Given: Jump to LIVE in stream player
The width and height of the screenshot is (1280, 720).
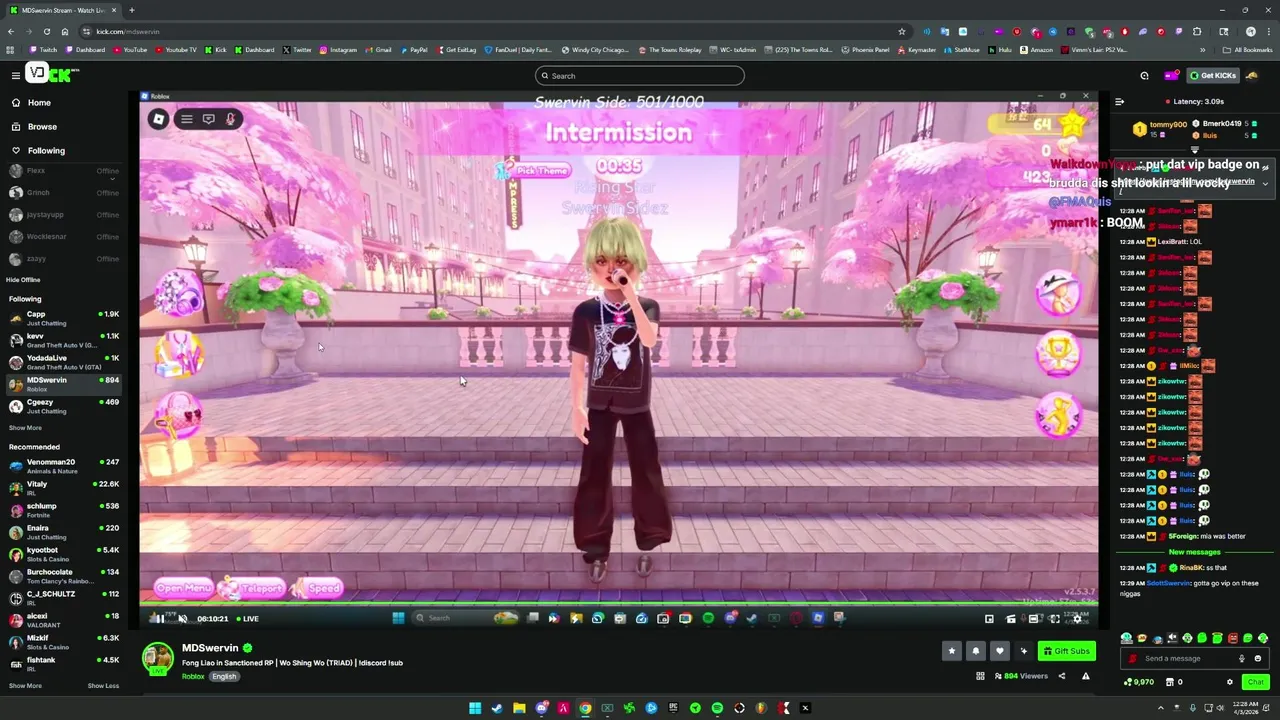Looking at the screenshot, I should (x=247, y=619).
